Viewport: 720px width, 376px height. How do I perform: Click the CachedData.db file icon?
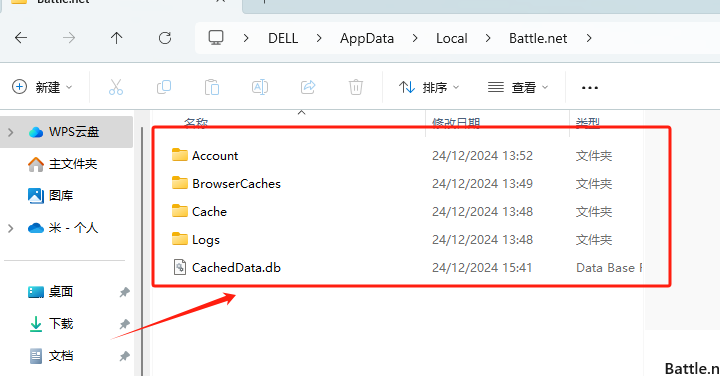(x=180, y=267)
